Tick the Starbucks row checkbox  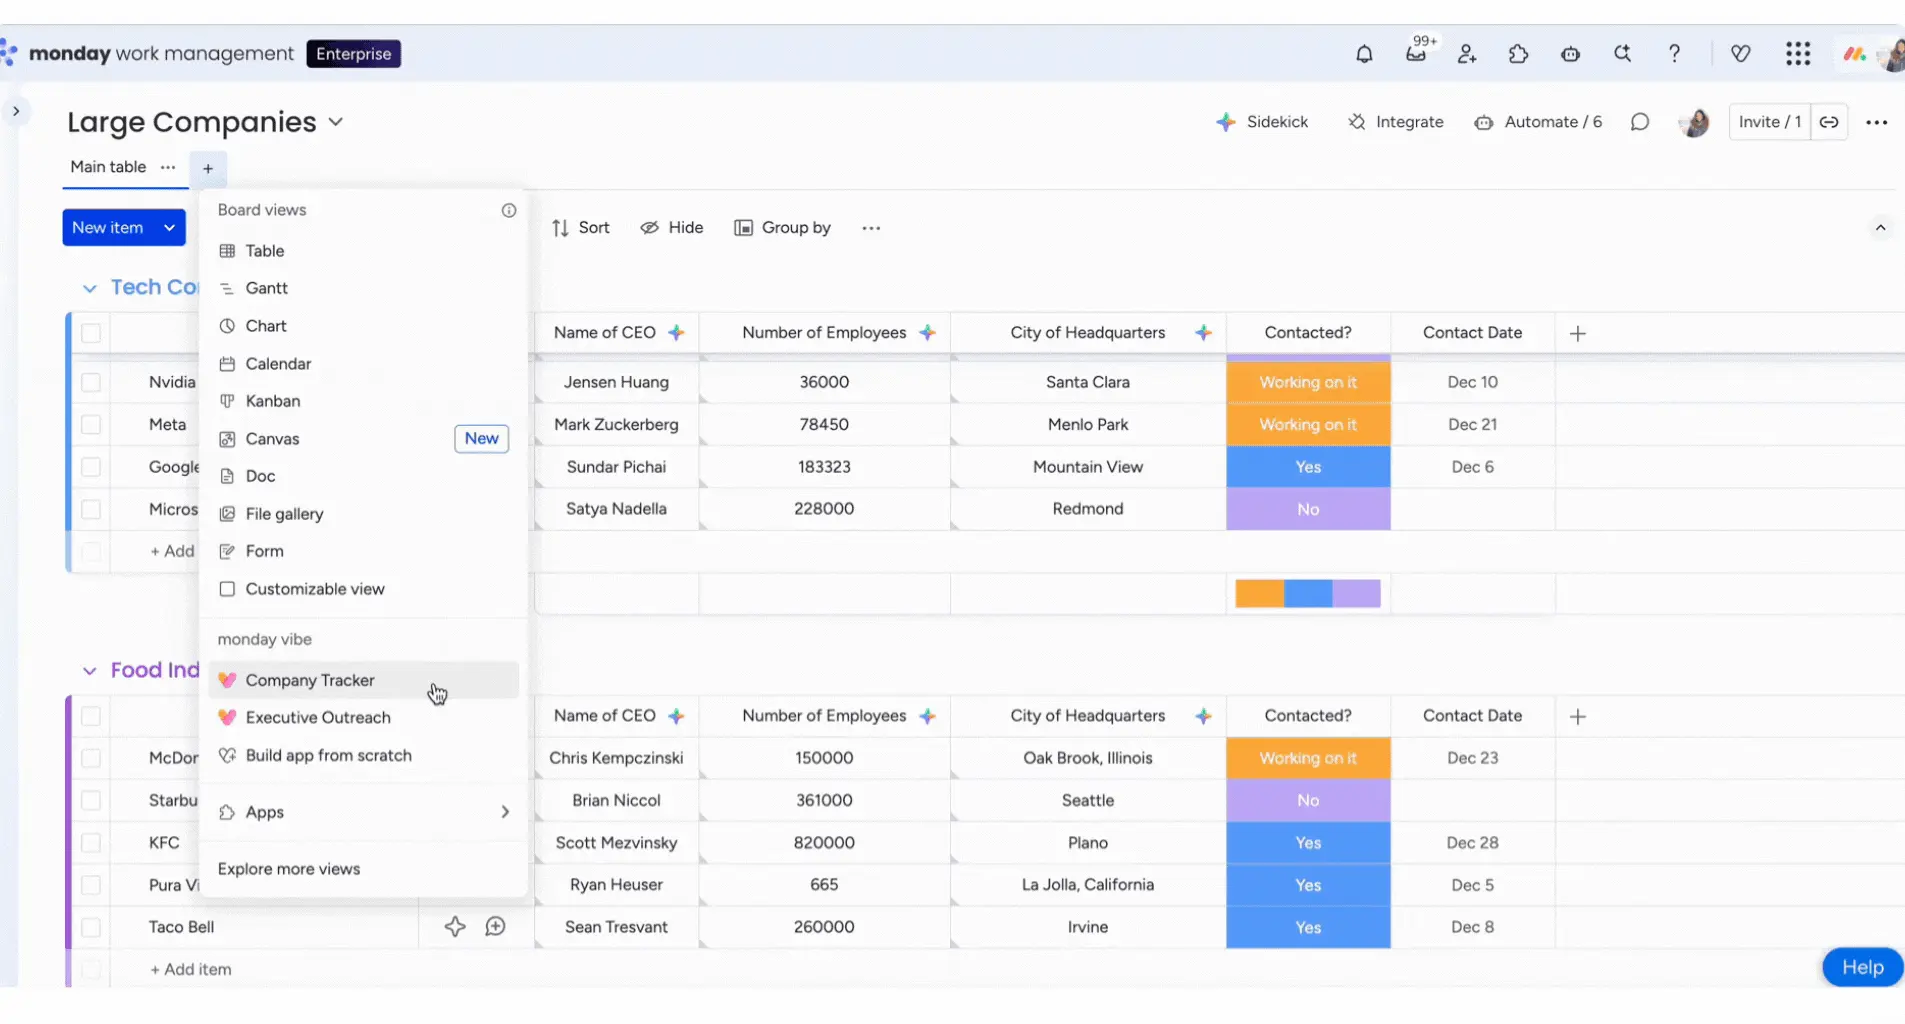point(91,800)
